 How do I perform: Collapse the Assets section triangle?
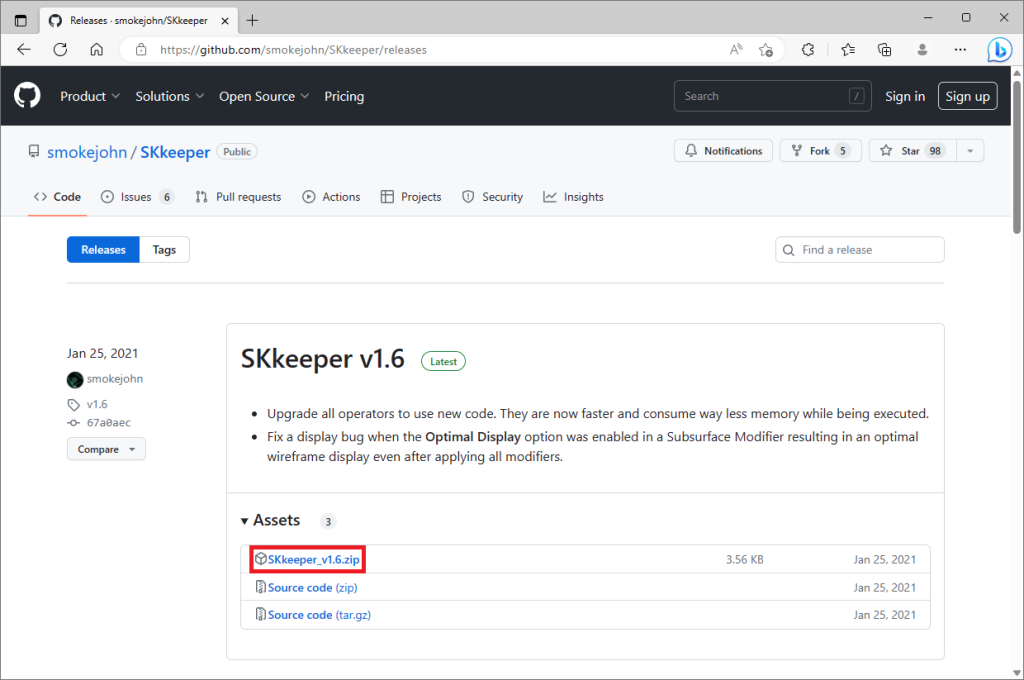245,521
